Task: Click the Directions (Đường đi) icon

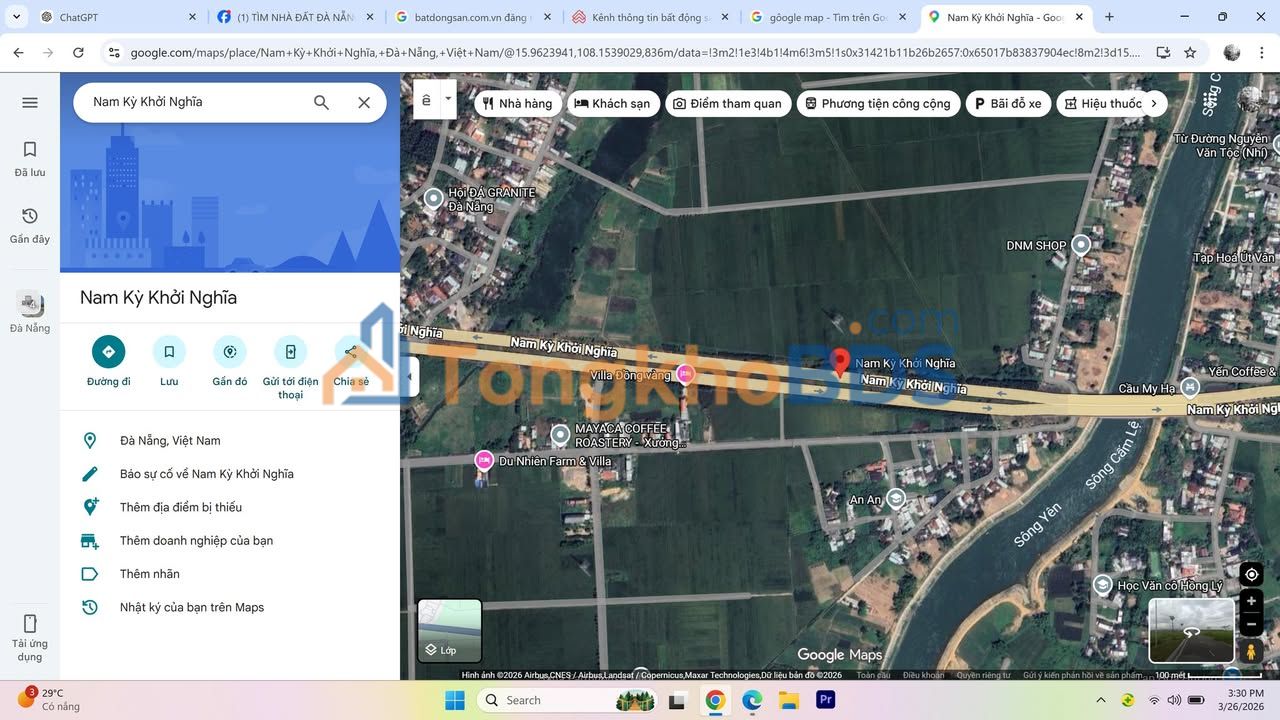Action: (x=108, y=351)
